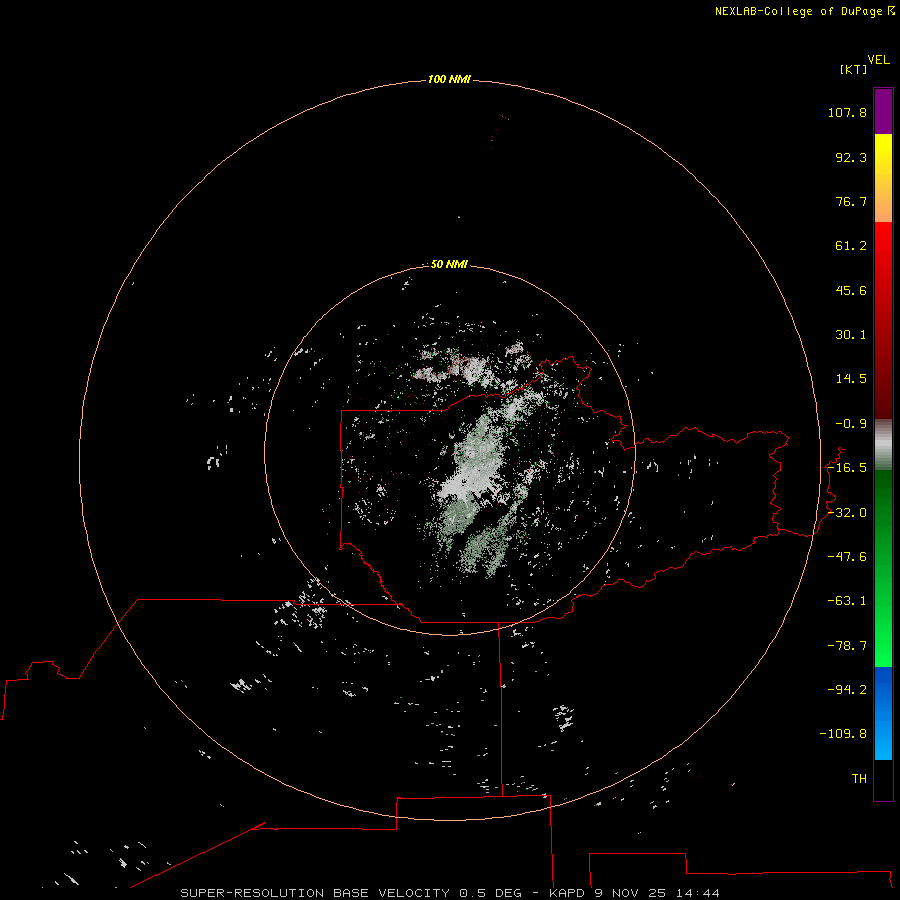900x900 pixels.
Task: Click the green segment of velocity color bar
Action: coord(883,568)
